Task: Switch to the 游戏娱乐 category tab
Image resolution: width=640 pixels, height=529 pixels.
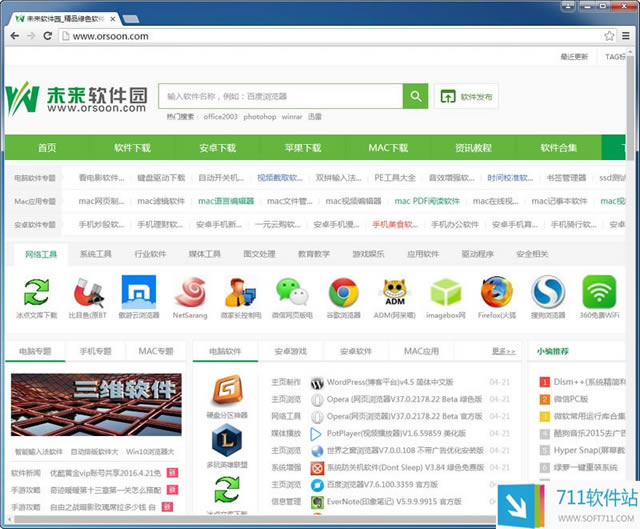Action: [369, 254]
